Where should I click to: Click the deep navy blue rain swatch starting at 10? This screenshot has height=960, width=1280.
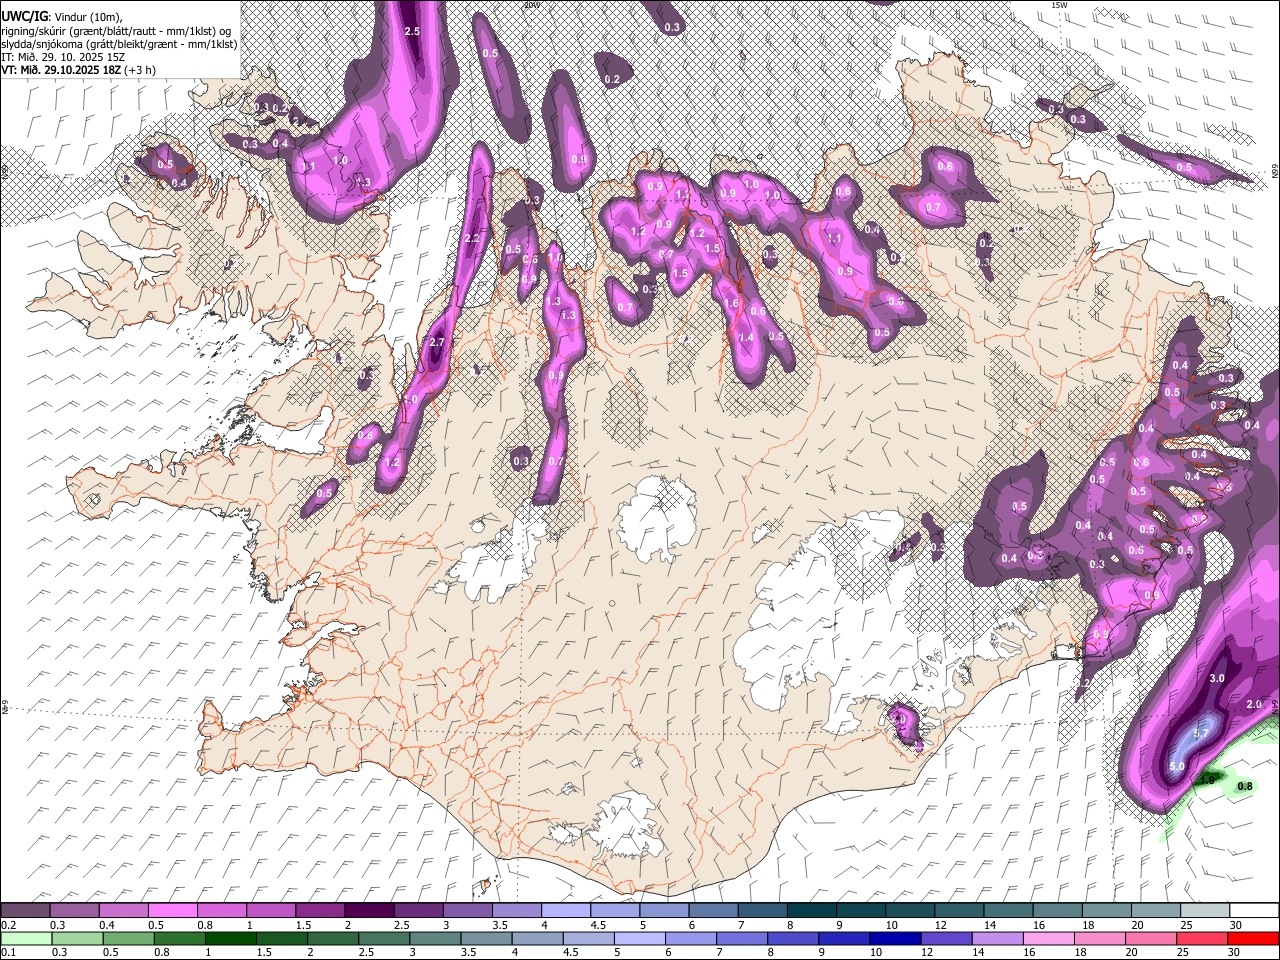click(x=895, y=938)
